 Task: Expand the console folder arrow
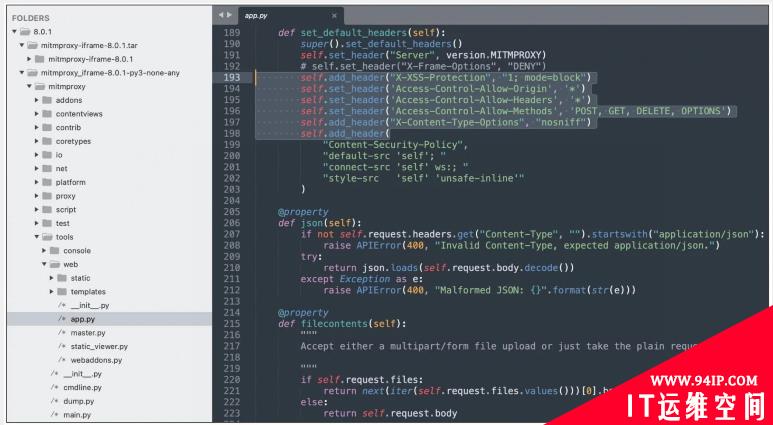[x=44, y=250]
